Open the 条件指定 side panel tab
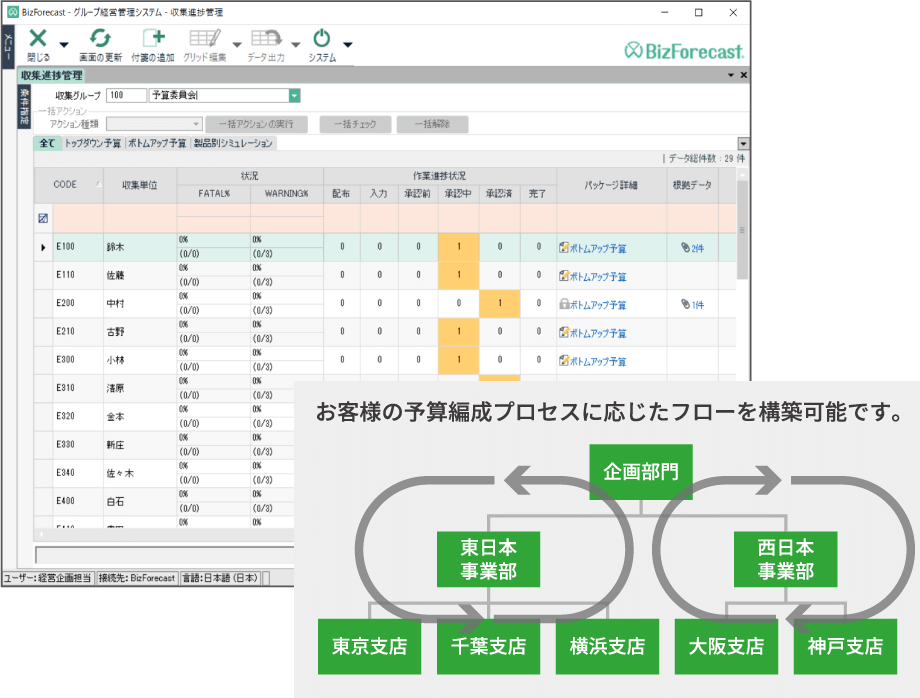This screenshot has height=698, width=920. tap(24, 107)
